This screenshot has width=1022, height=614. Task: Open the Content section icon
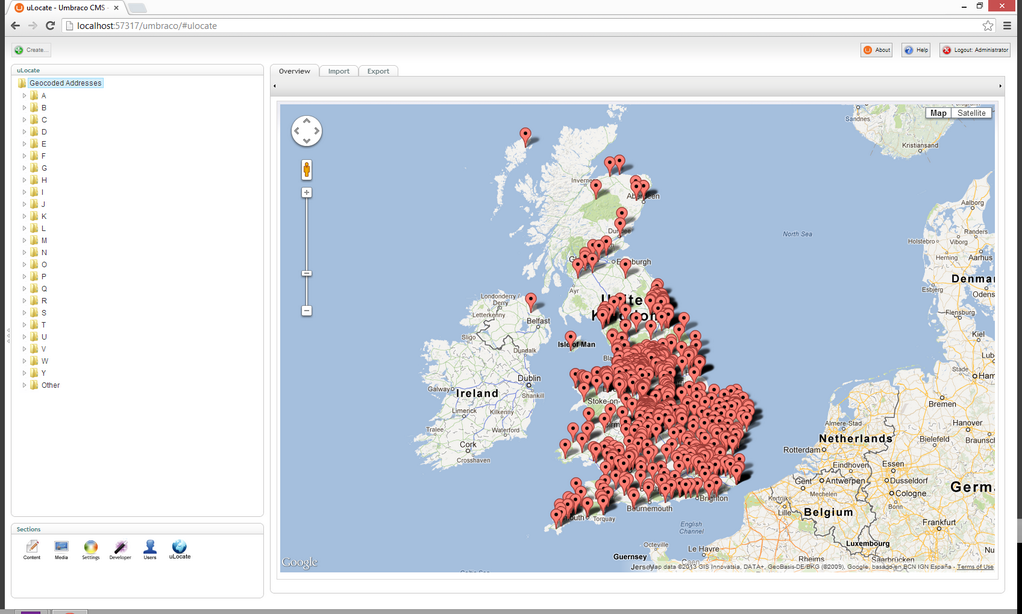tap(32, 549)
